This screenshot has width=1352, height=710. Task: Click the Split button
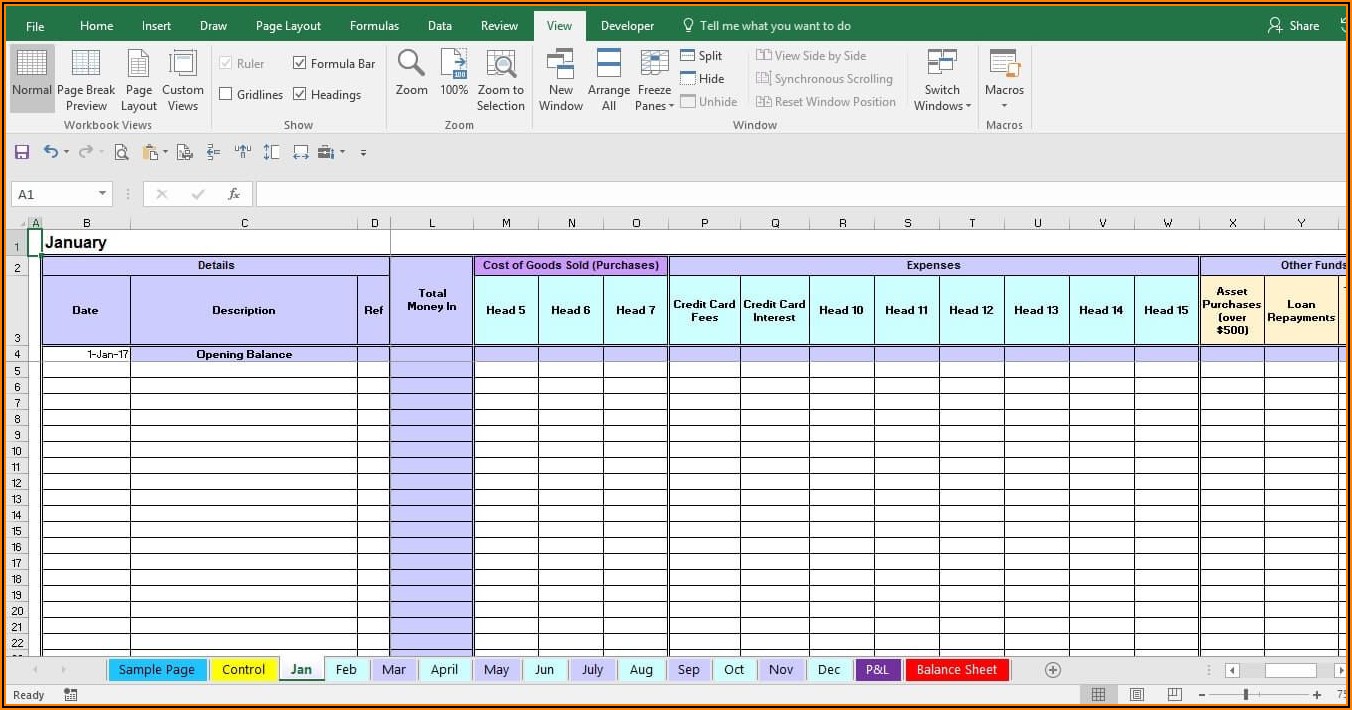701,56
